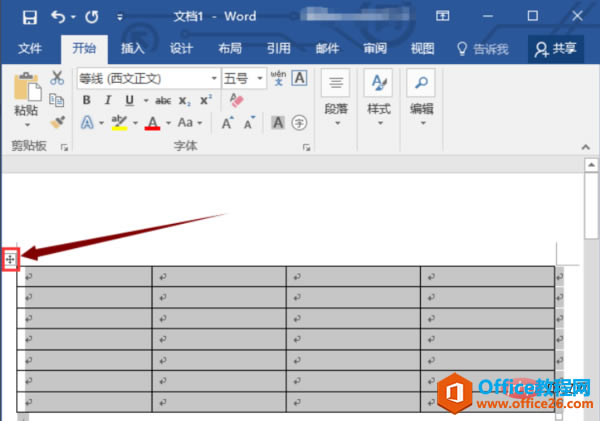Toggle character shading A icon
600x421 pixels.
pyautogui.click(x=278, y=123)
